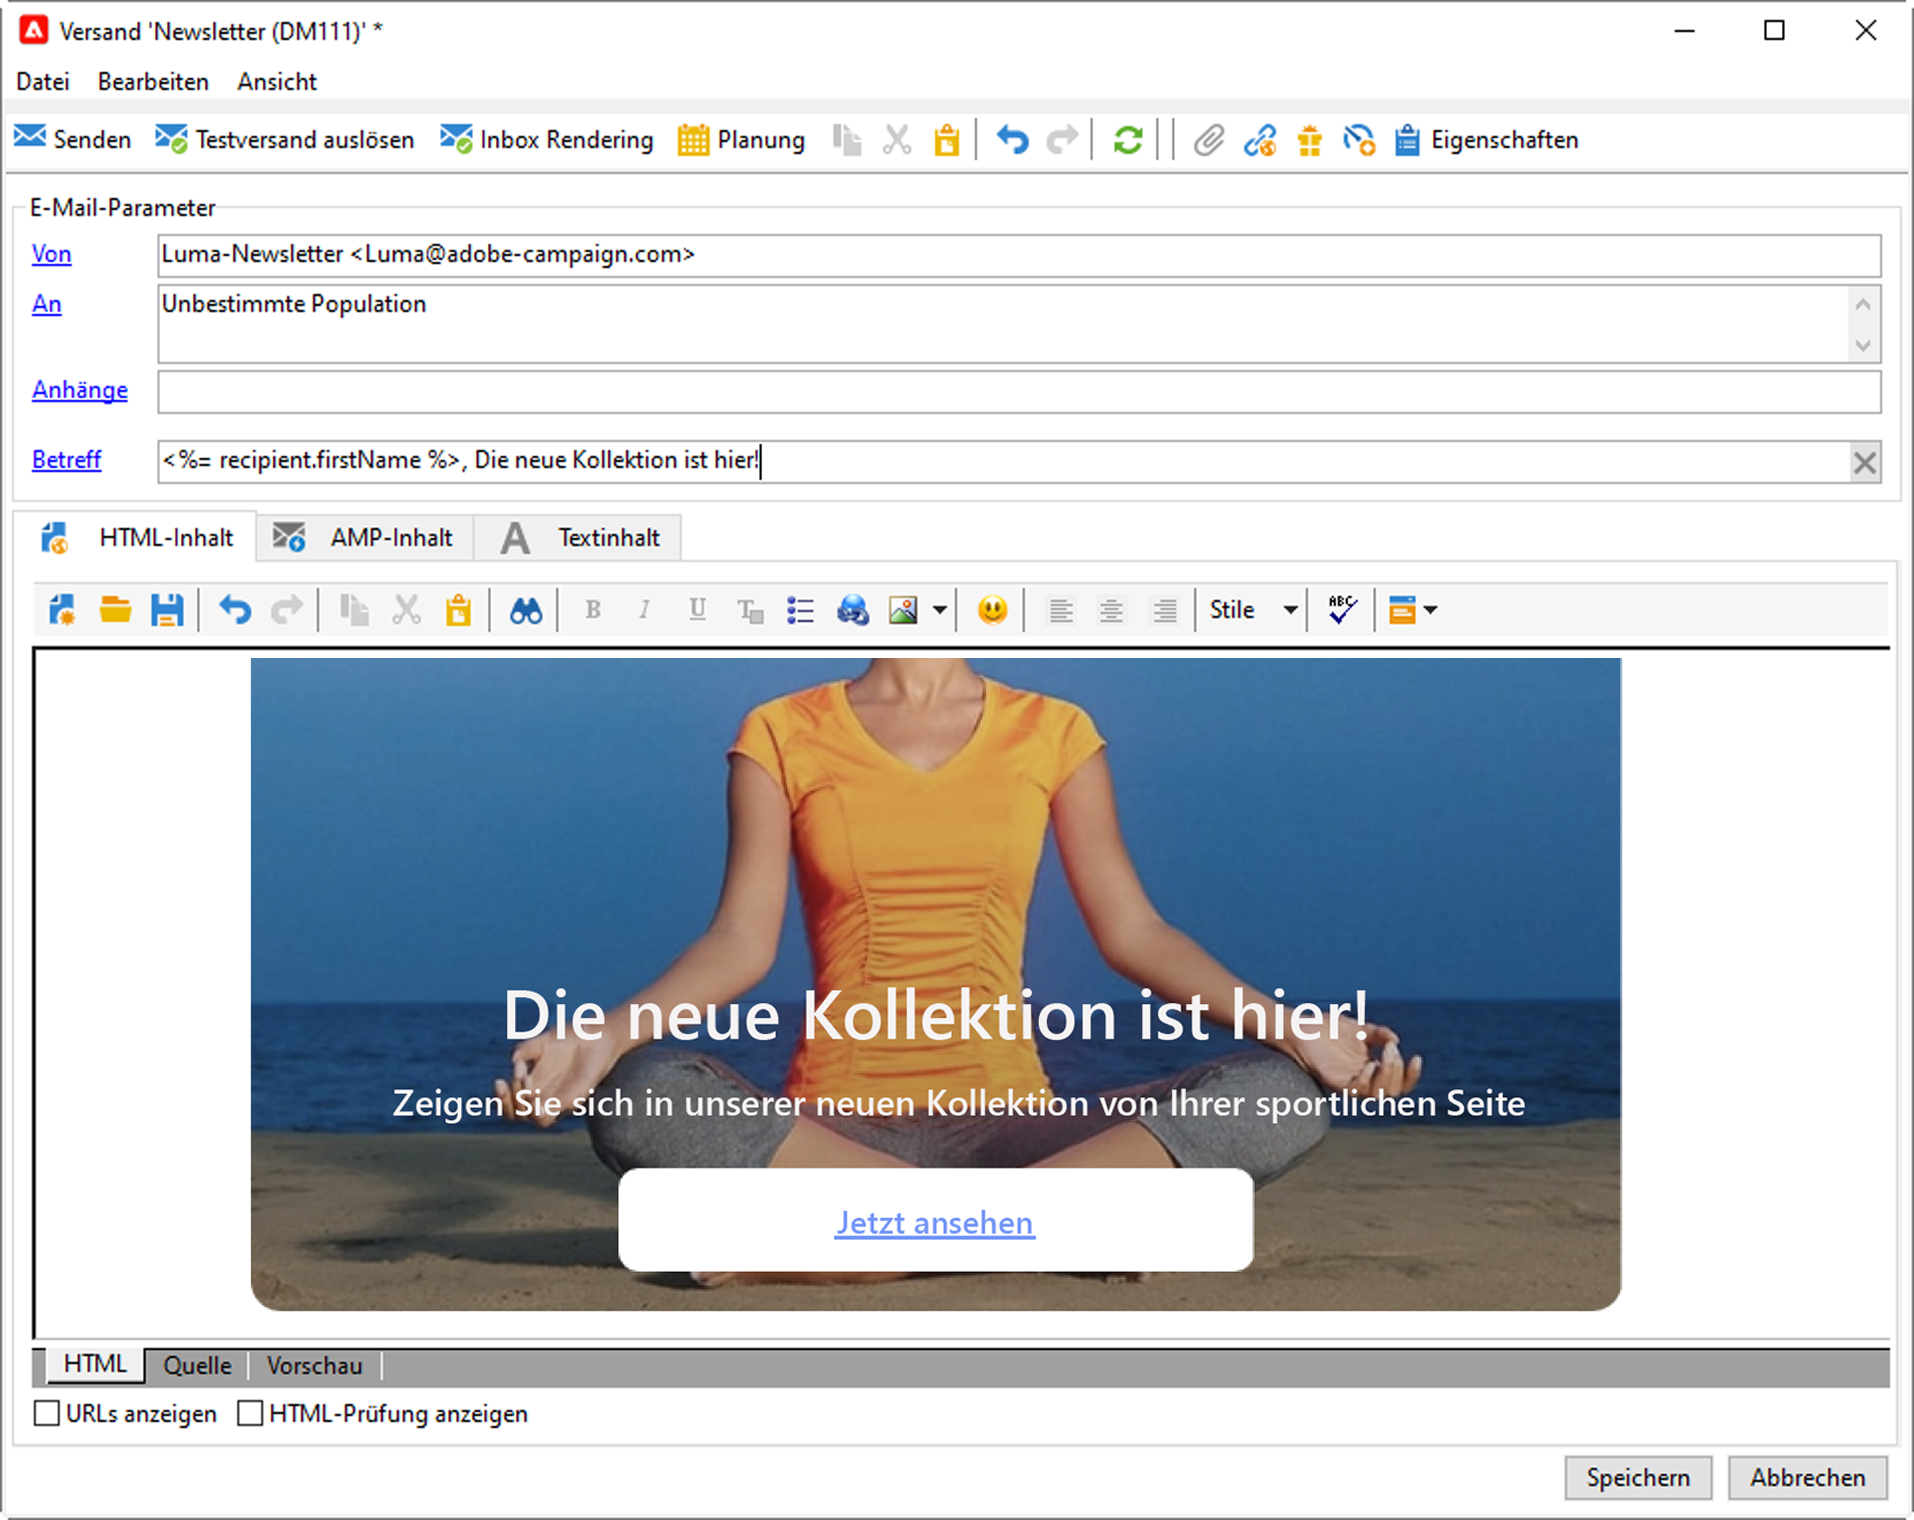Image resolution: width=1914 pixels, height=1520 pixels.
Task: Align text left
Action: [1060, 610]
